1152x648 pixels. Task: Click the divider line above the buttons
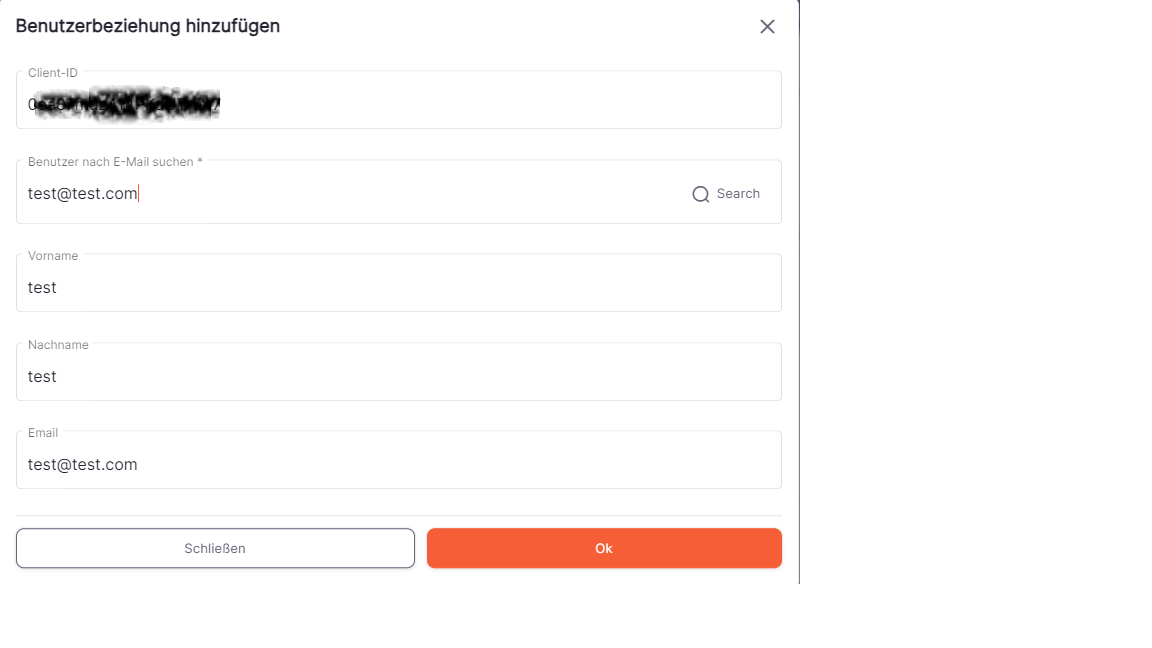pos(399,516)
